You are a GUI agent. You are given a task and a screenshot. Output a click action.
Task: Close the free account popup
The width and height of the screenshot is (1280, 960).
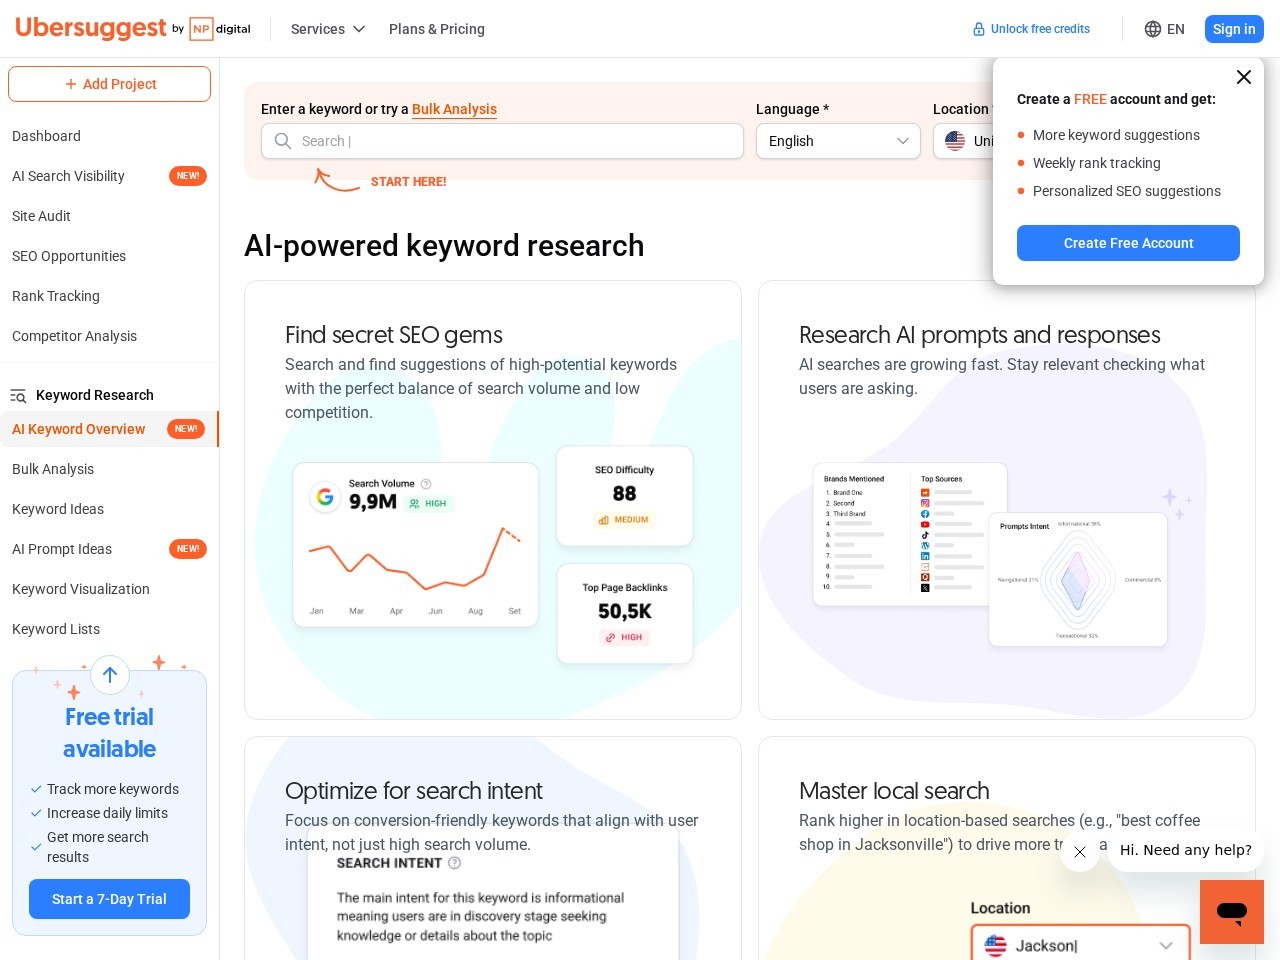(x=1244, y=77)
